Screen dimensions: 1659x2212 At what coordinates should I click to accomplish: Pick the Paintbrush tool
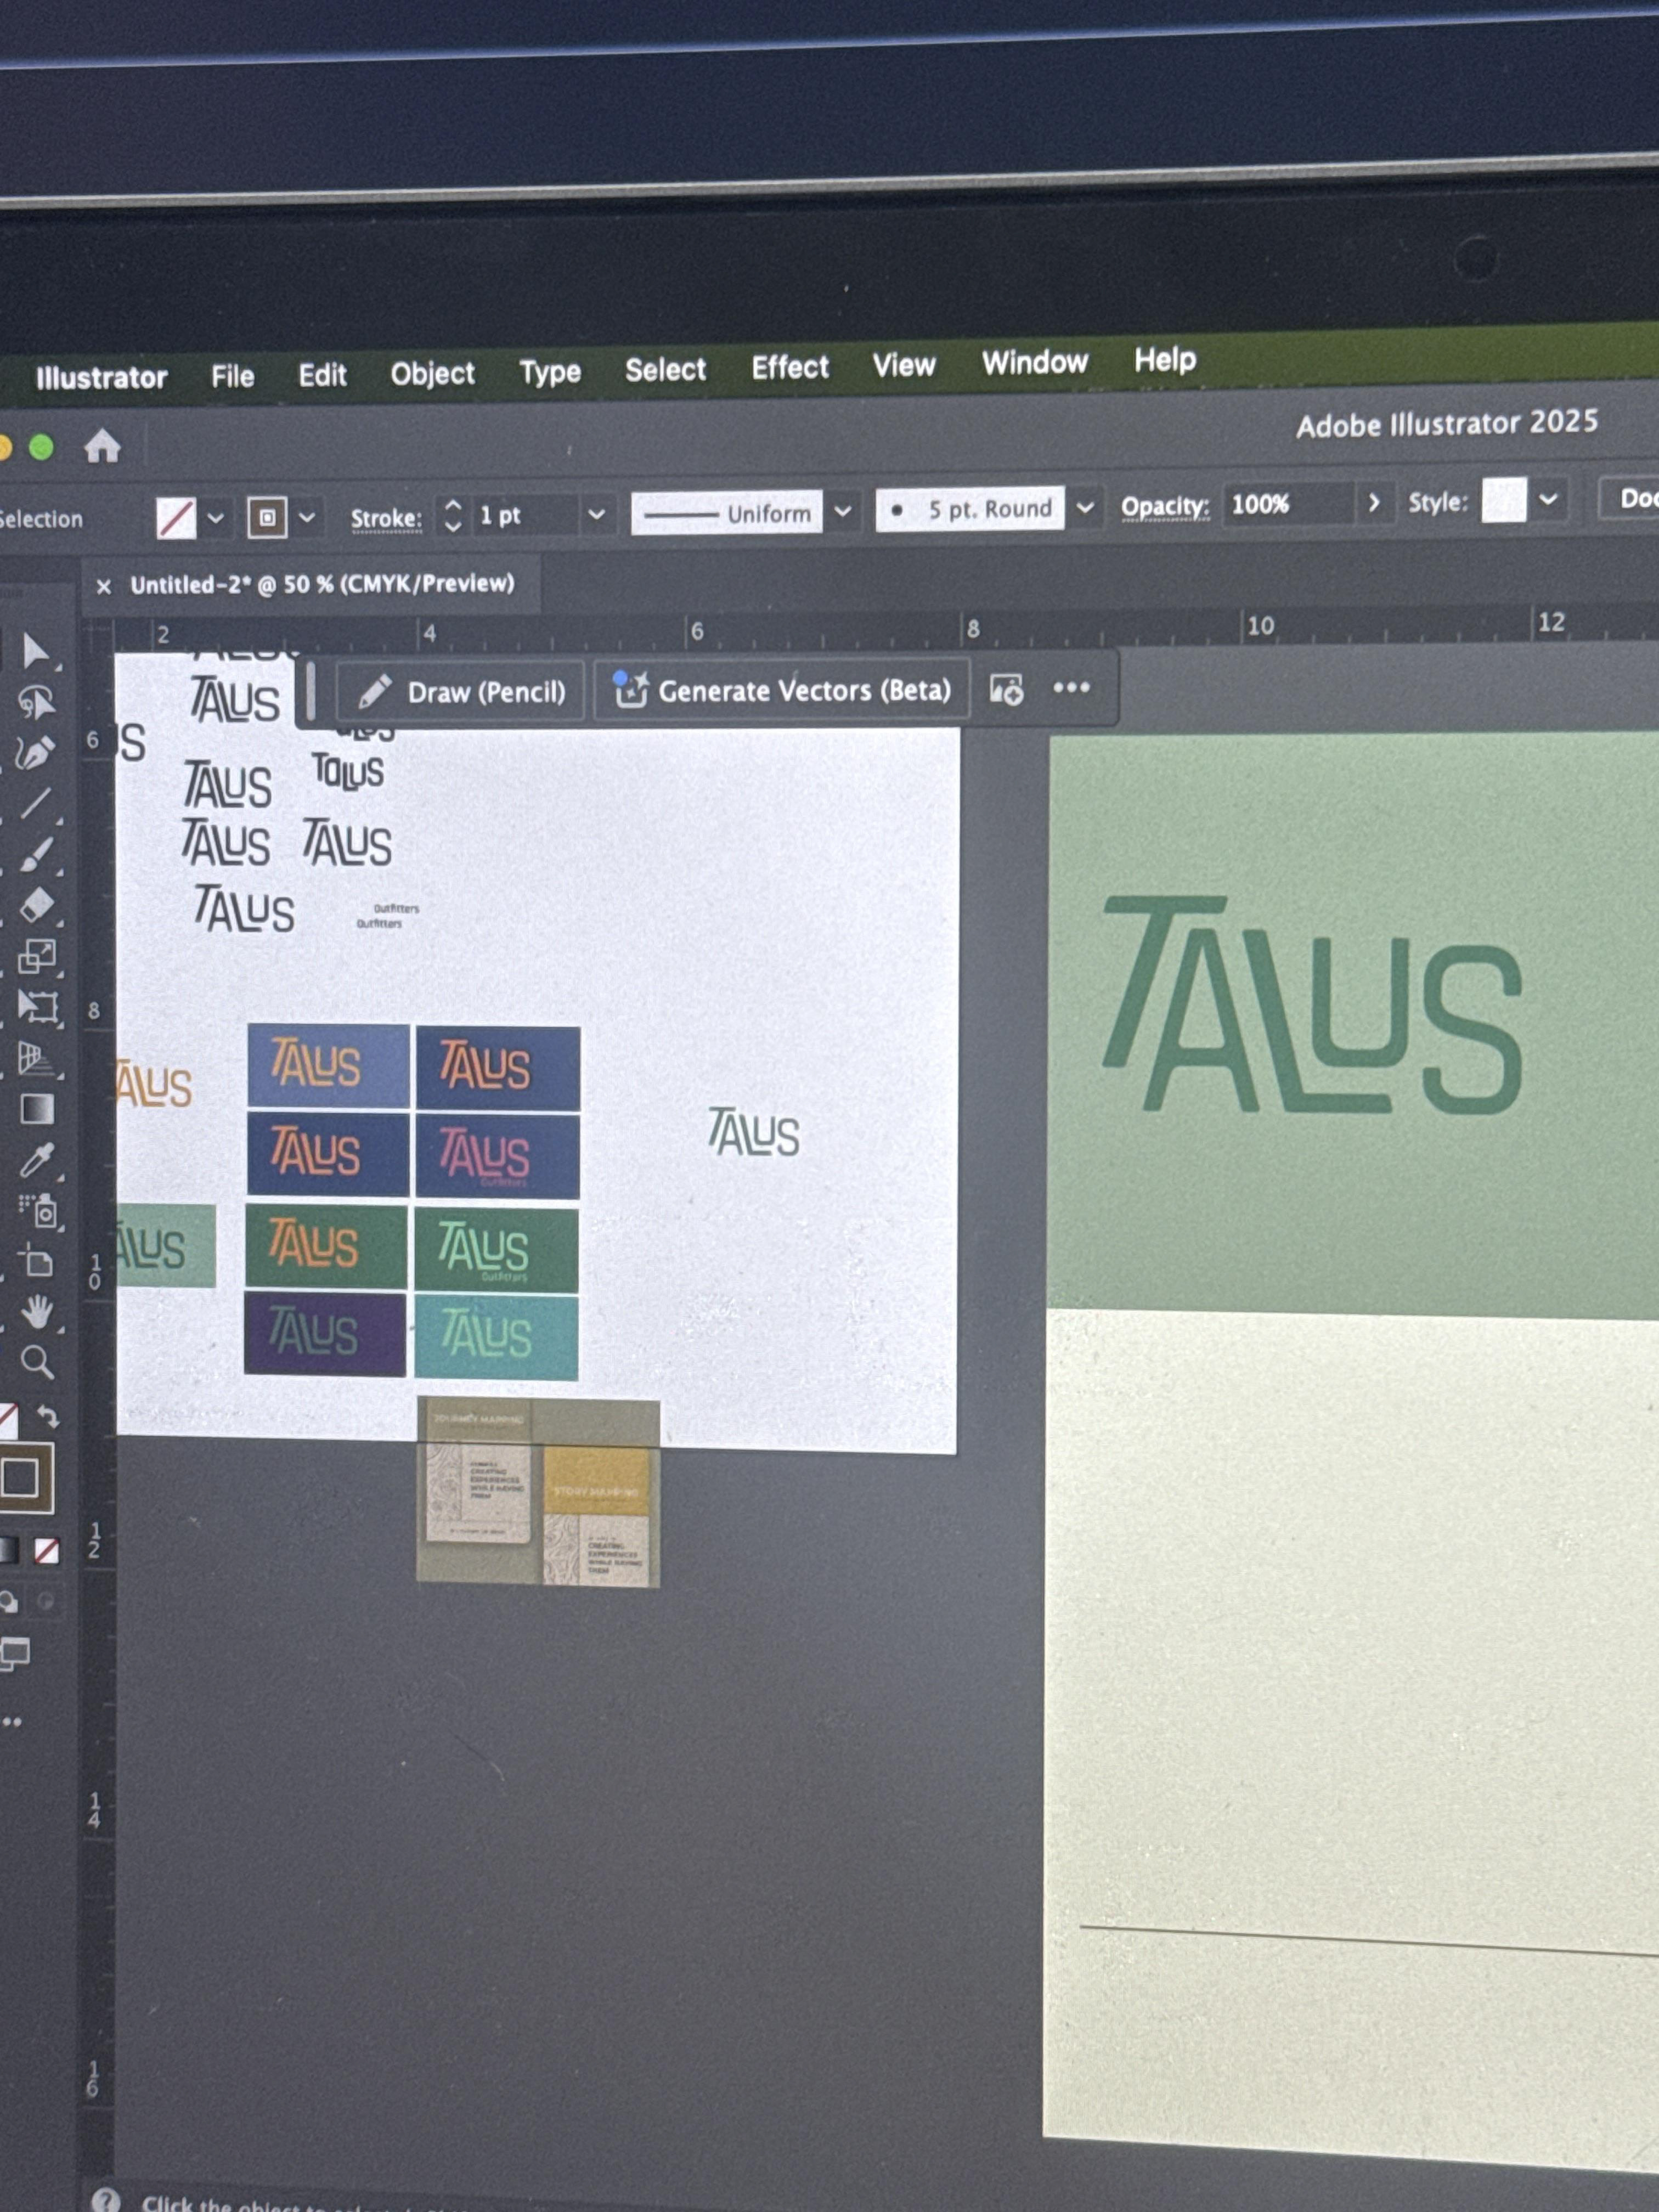click(36, 855)
